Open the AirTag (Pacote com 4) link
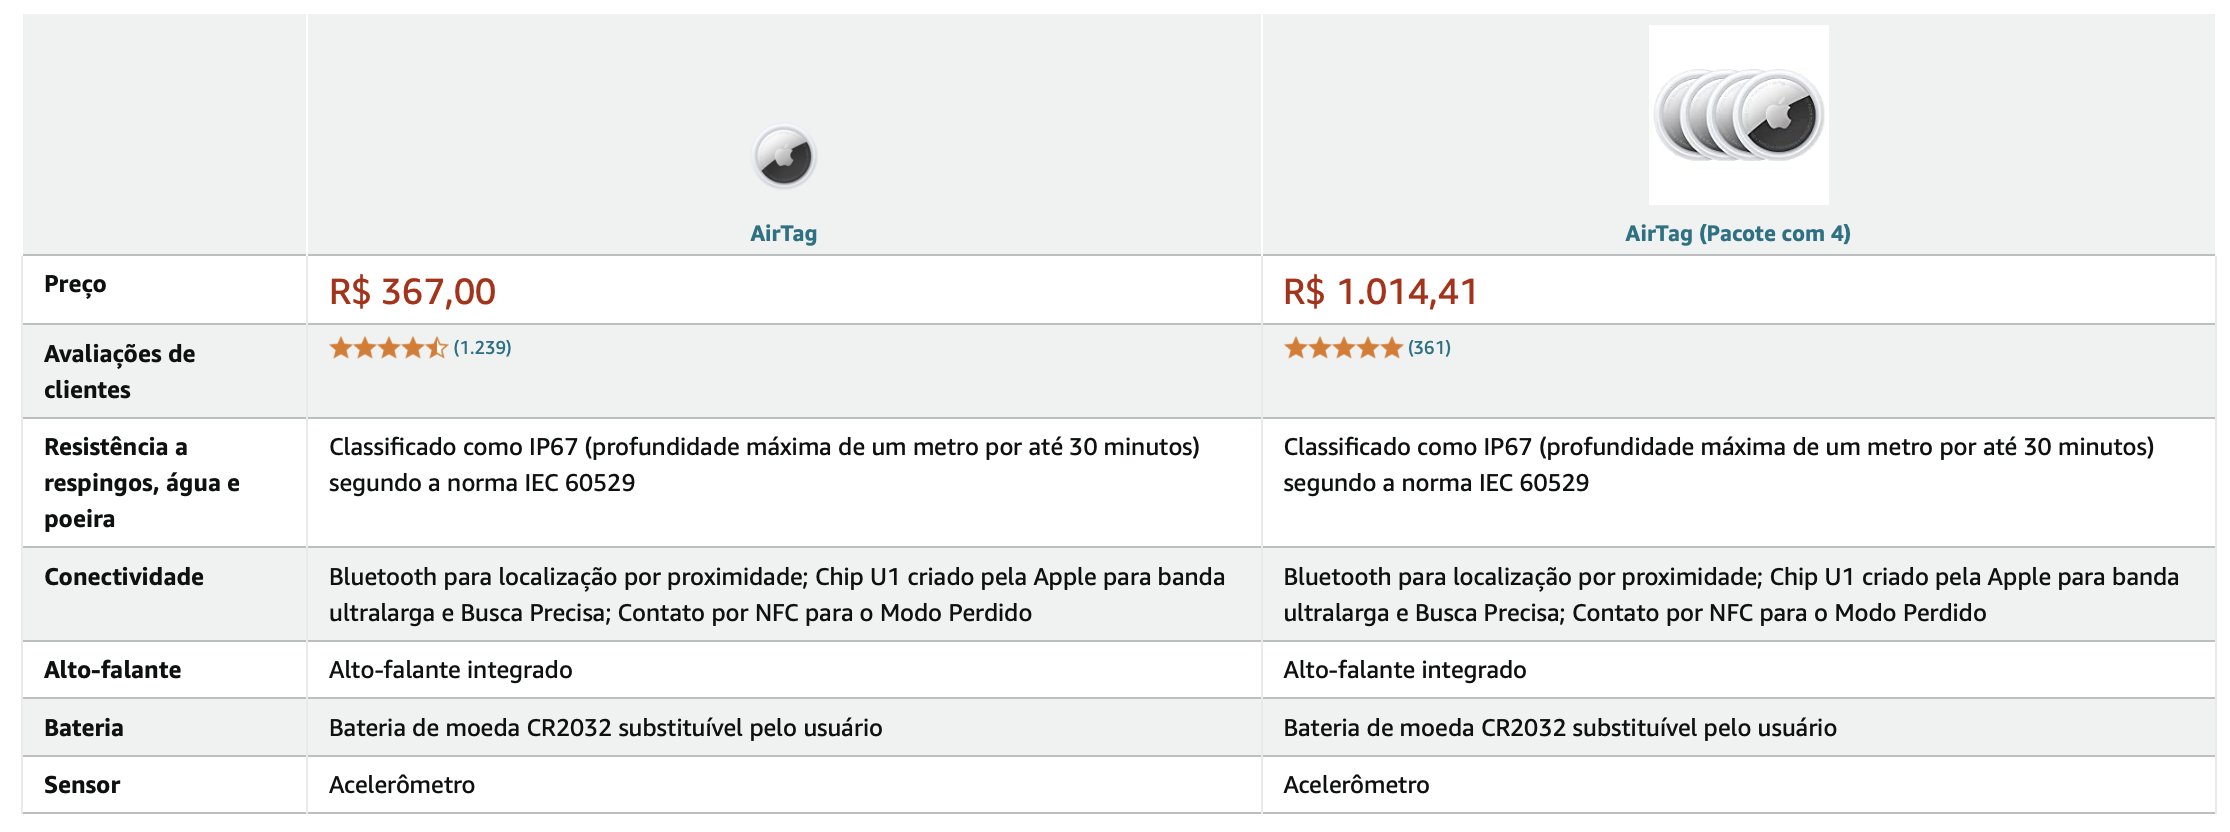 point(1738,233)
